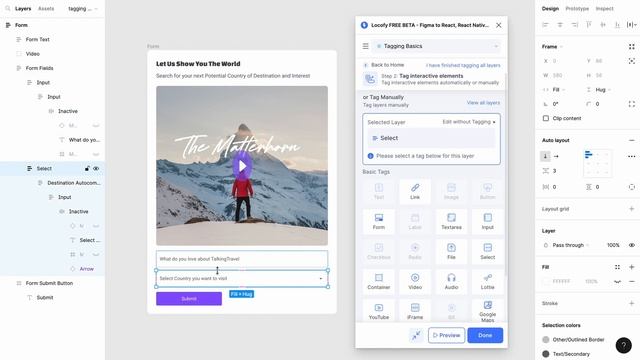The height and width of the screenshot is (360, 640).
Task: Select the Audio tag
Action: coord(451,281)
